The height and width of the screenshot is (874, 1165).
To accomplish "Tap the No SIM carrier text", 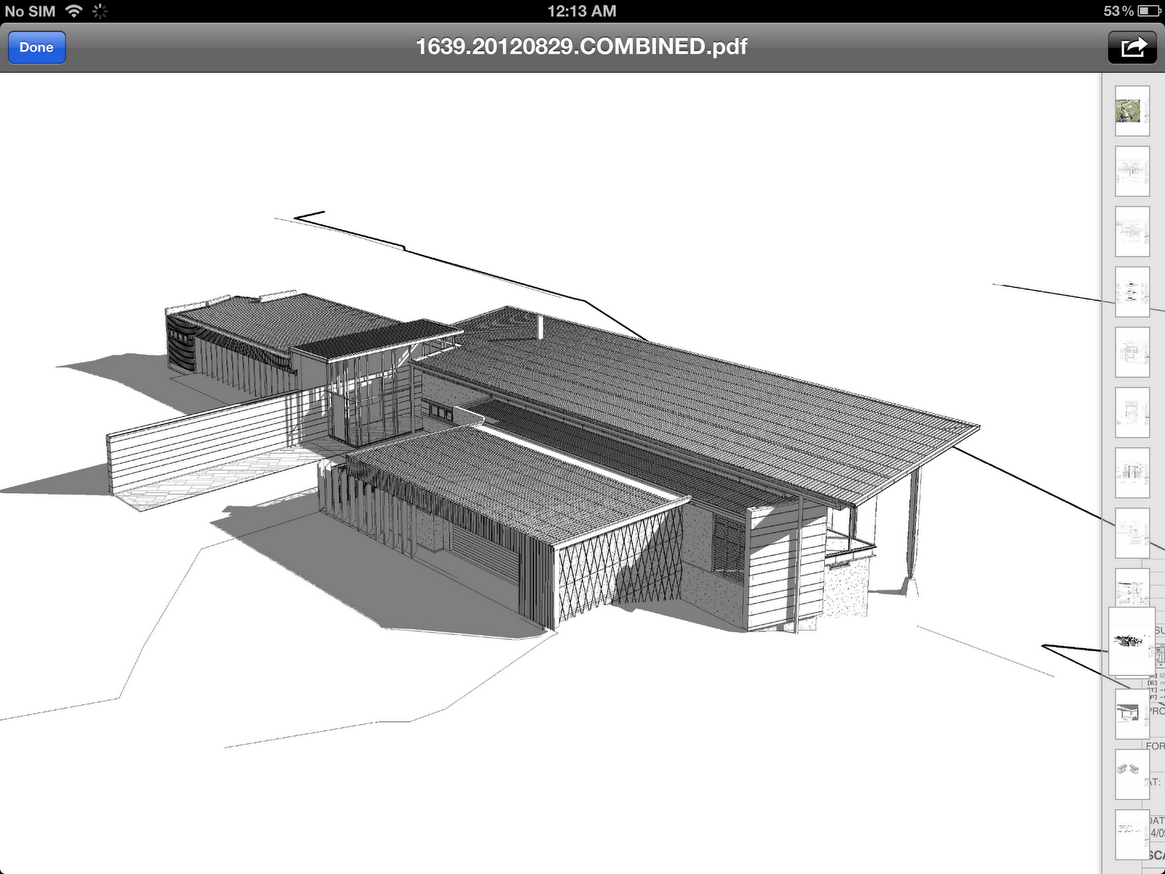I will tap(30, 11).
